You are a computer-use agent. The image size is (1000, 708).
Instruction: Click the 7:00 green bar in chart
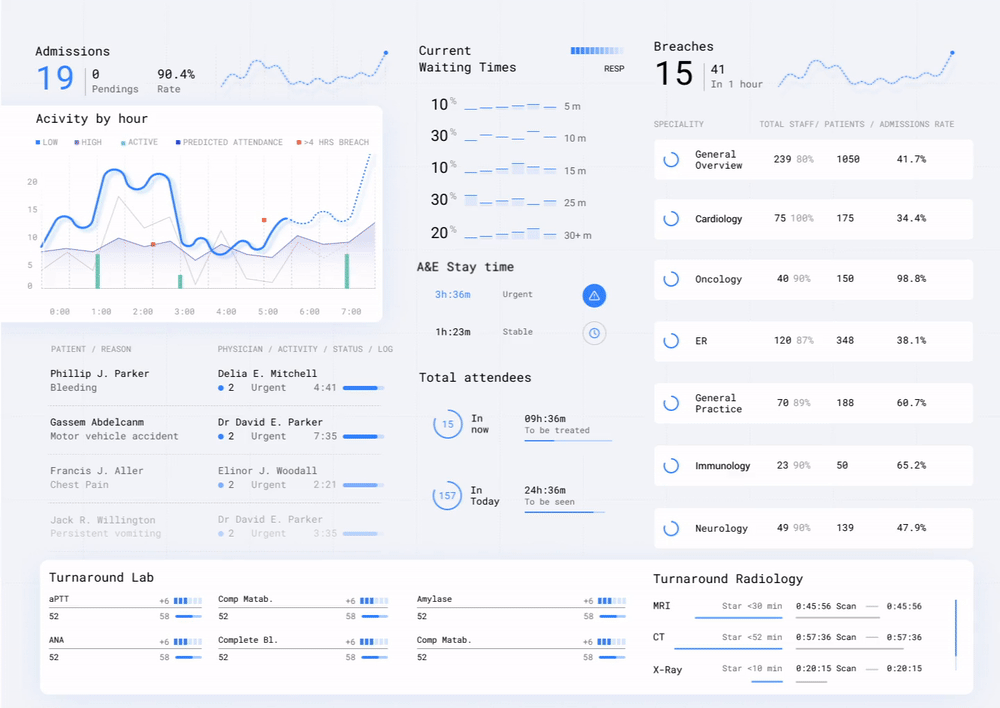coord(347,271)
